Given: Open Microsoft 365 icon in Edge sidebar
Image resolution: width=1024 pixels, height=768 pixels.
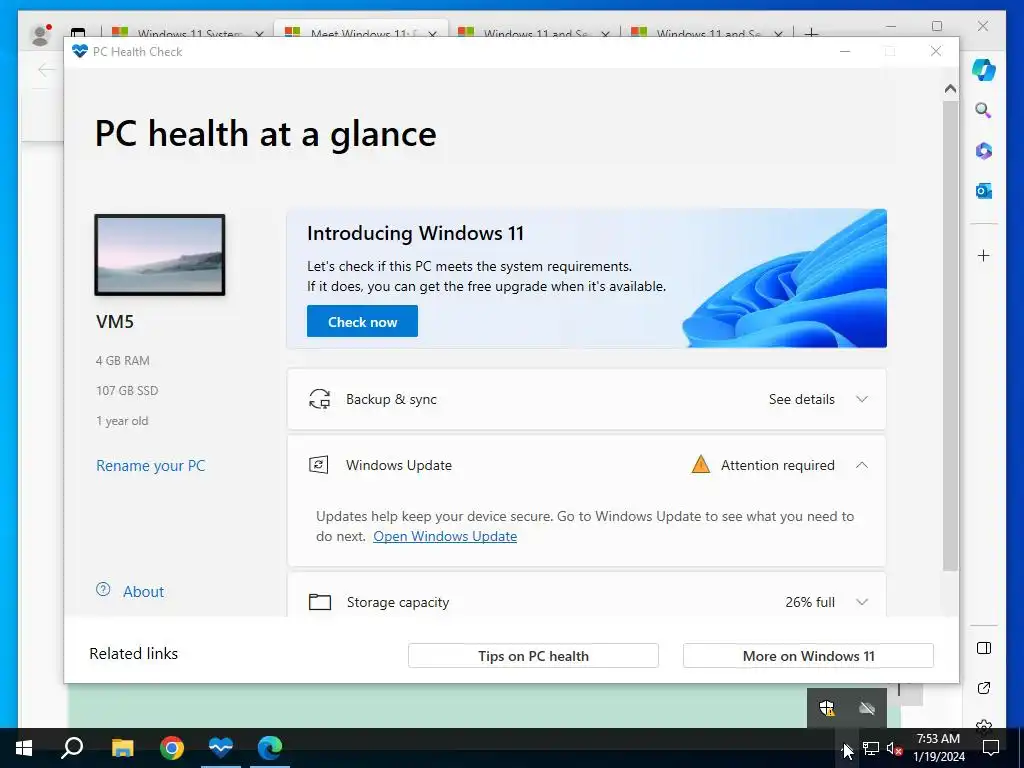Looking at the screenshot, I should click(x=984, y=151).
